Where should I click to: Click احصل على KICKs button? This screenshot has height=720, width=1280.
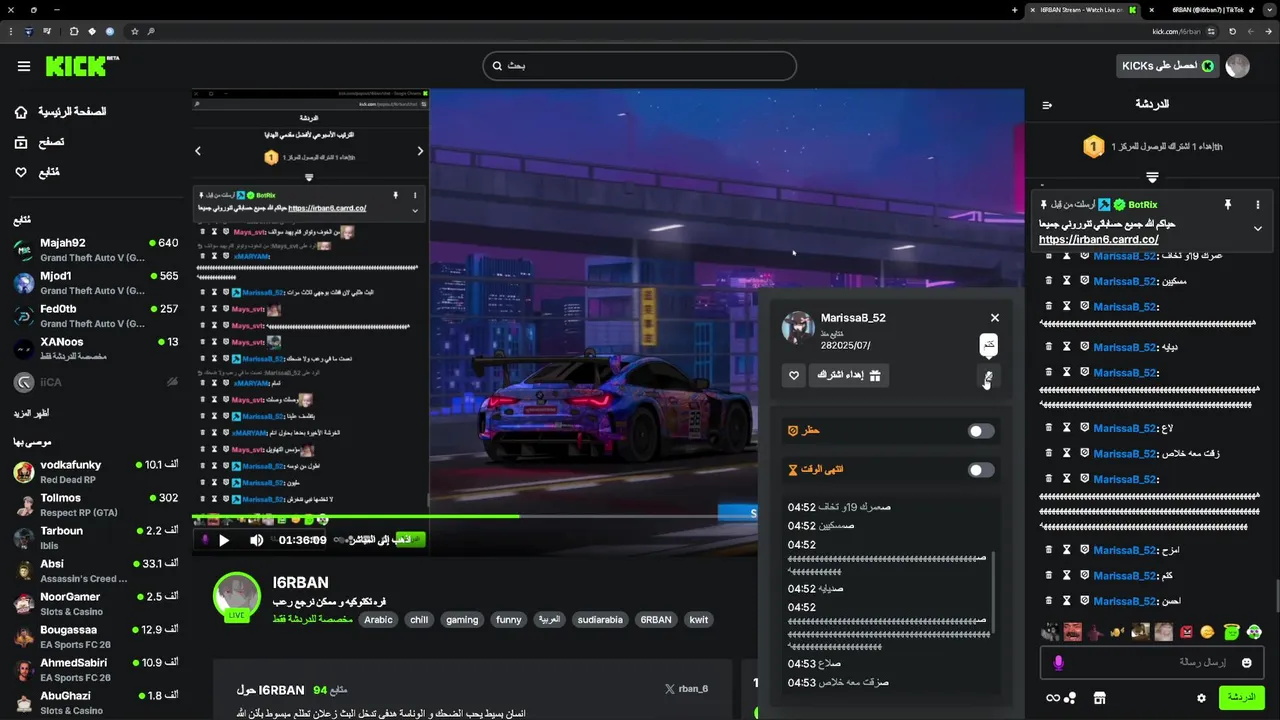click(x=1168, y=66)
